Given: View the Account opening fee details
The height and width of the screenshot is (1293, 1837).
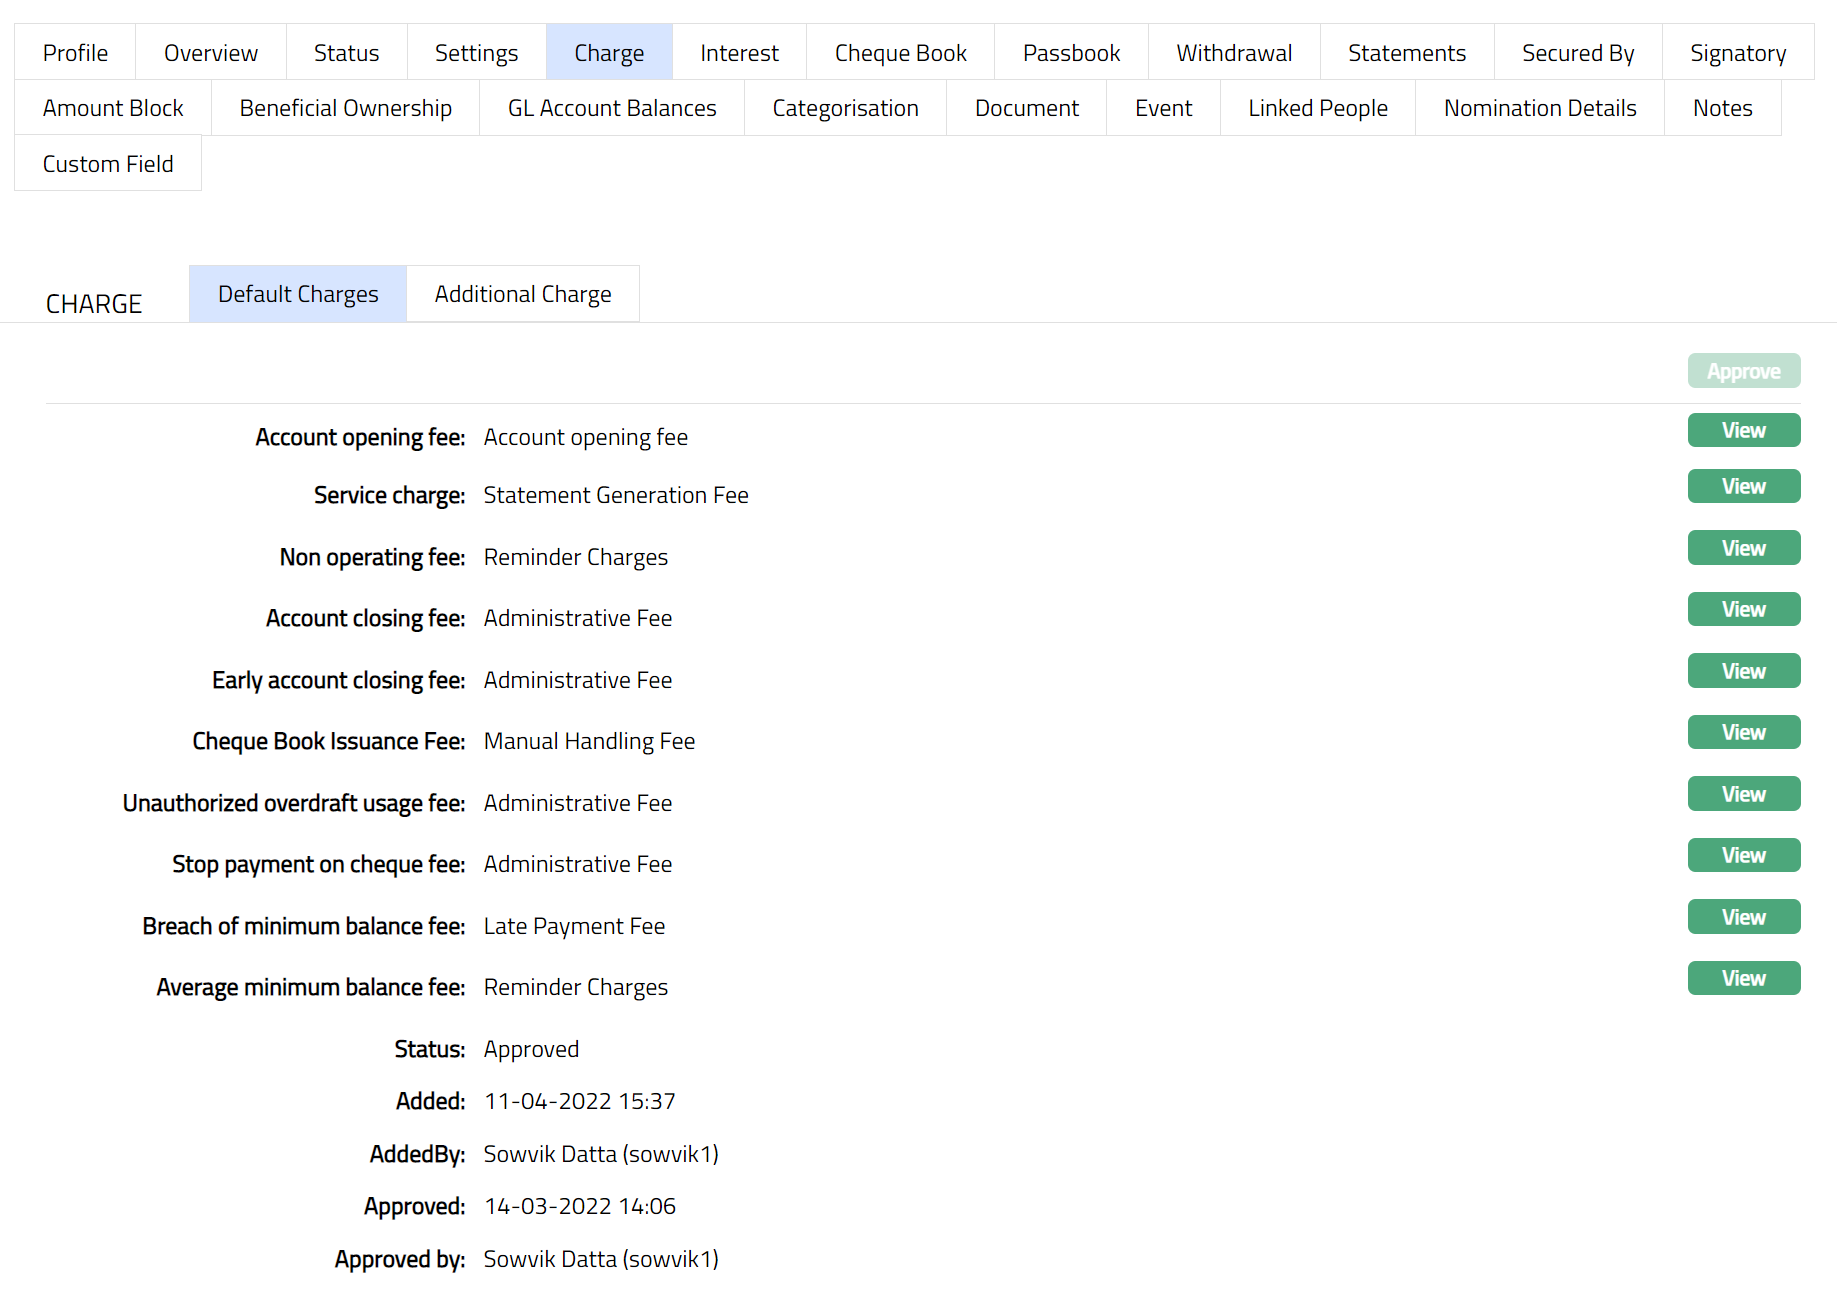Looking at the screenshot, I should [1743, 431].
